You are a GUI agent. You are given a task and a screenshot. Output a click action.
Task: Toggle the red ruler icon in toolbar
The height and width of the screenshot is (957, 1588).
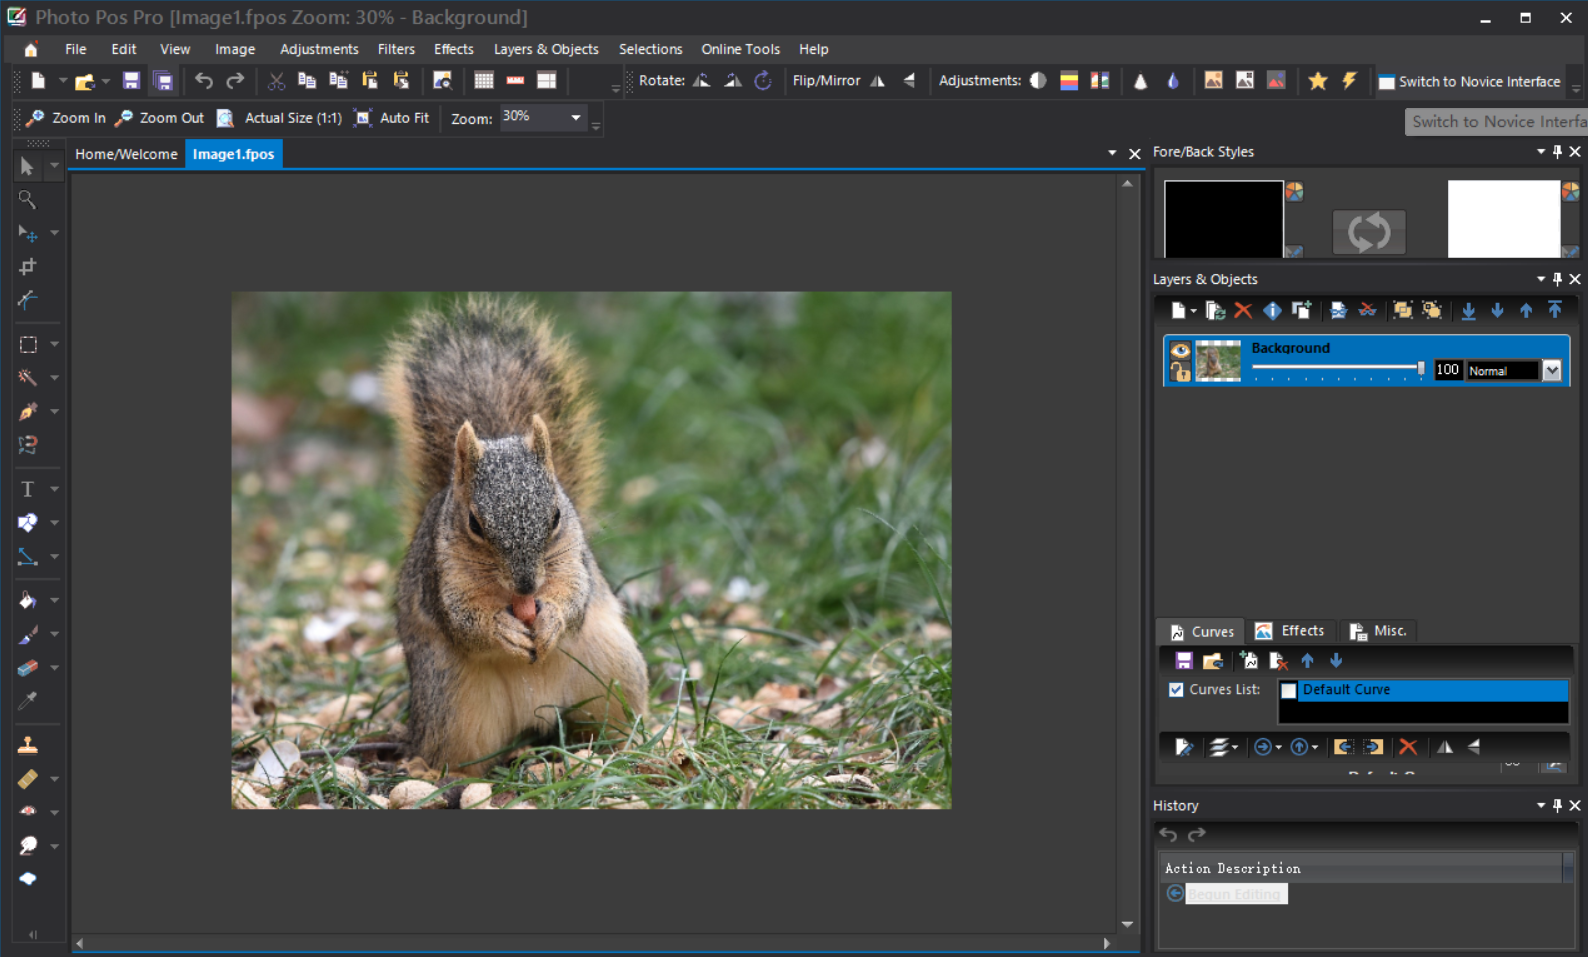[x=515, y=81]
